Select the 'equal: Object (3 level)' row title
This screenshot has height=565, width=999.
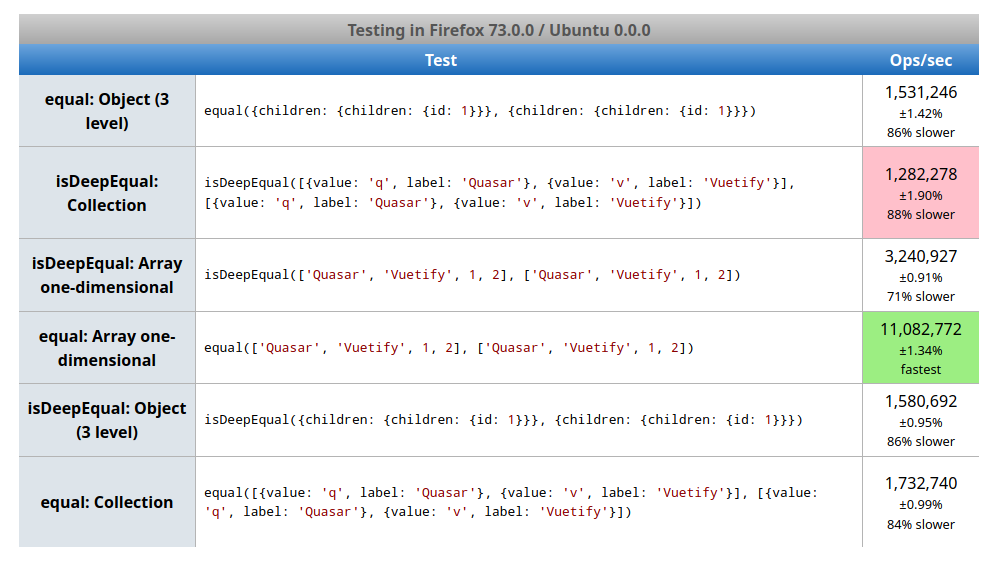click(x=107, y=111)
